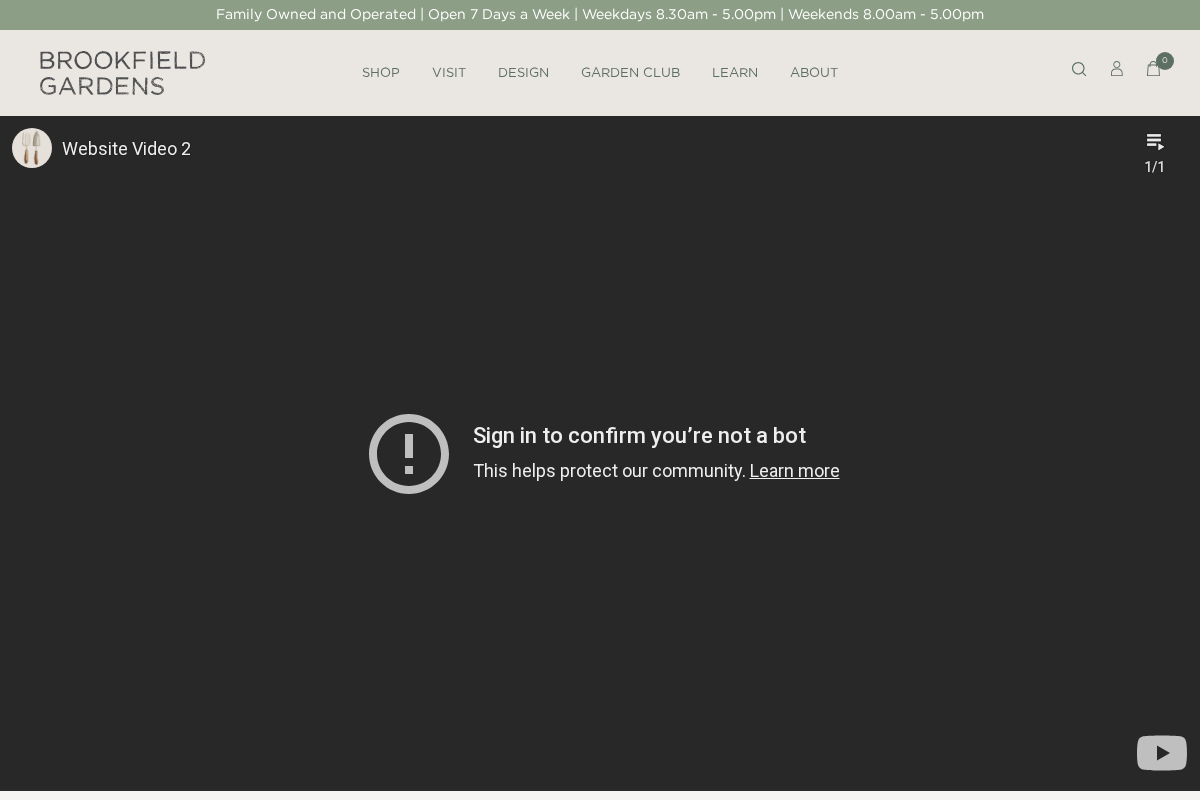Open the Shop menu

click(x=381, y=72)
